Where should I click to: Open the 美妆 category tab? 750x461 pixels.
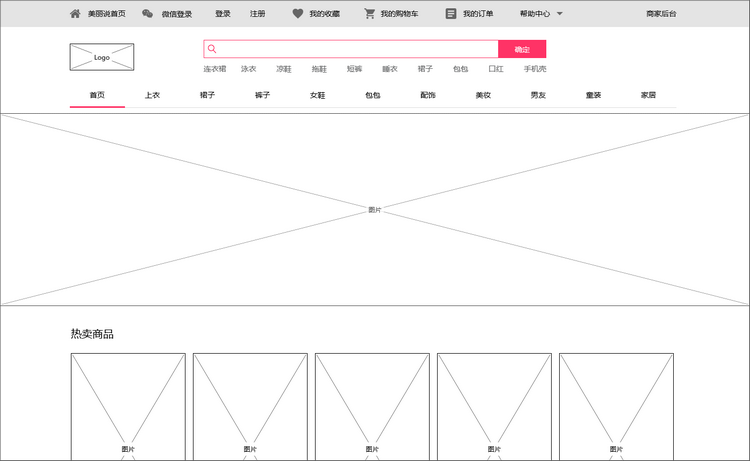pos(483,95)
